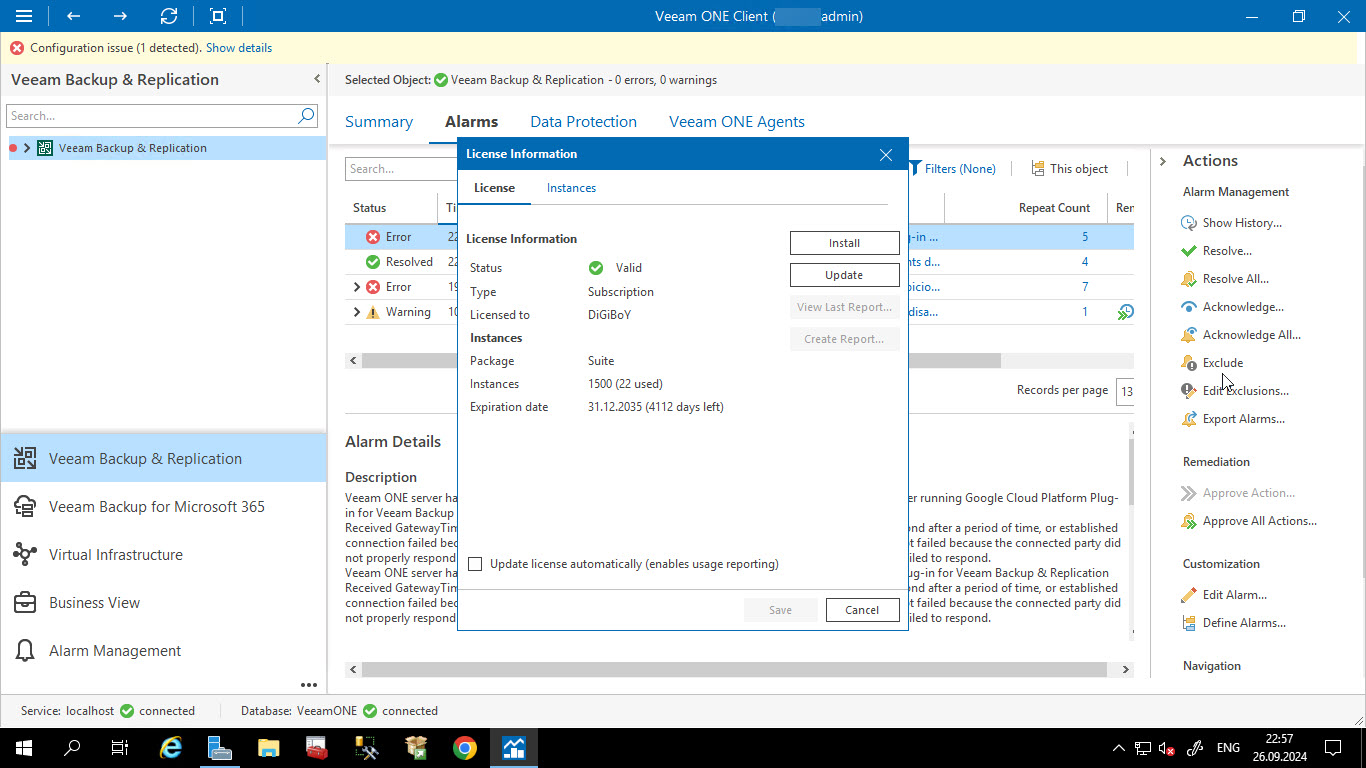
Task: Click the Status column header
Action: (369, 208)
